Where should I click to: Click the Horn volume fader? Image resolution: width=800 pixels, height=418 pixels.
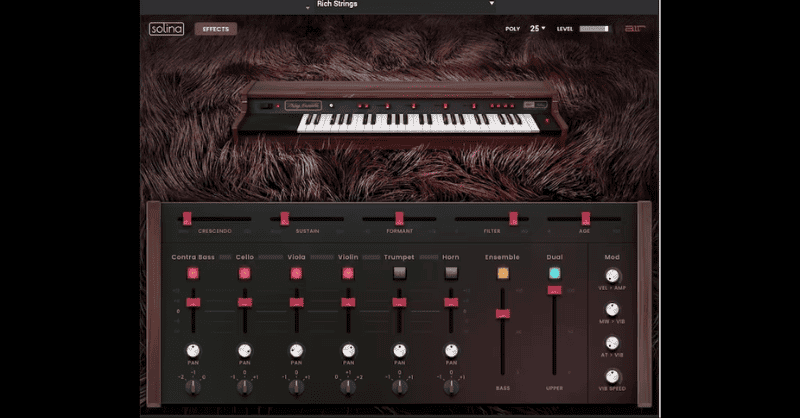tap(451, 303)
